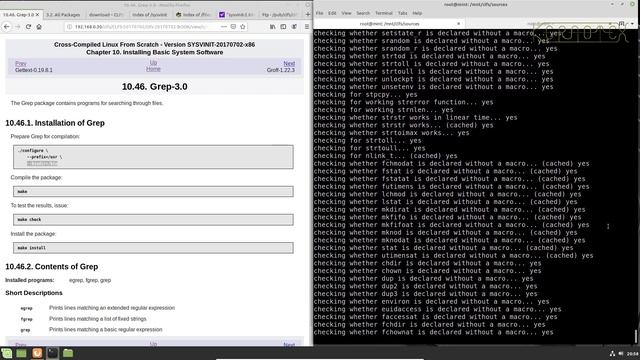The height and width of the screenshot is (360, 640).
Task: Bookmark this page with the star icon
Action: pyautogui.click(x=243, y=27)
